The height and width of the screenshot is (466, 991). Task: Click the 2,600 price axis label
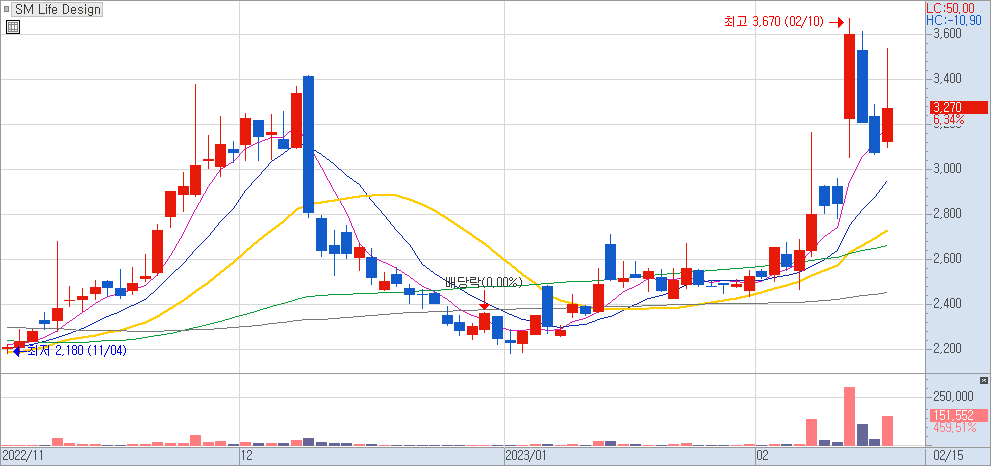948,260
